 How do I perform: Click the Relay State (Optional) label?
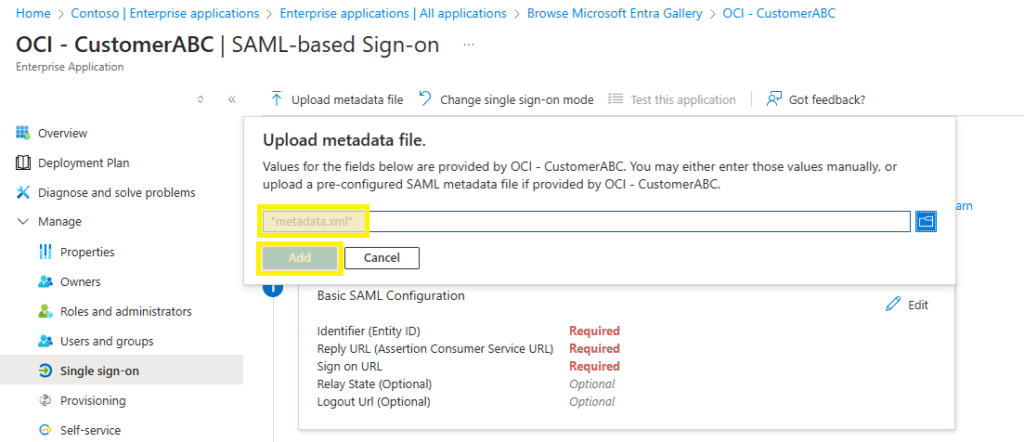[x=374, y=383]
